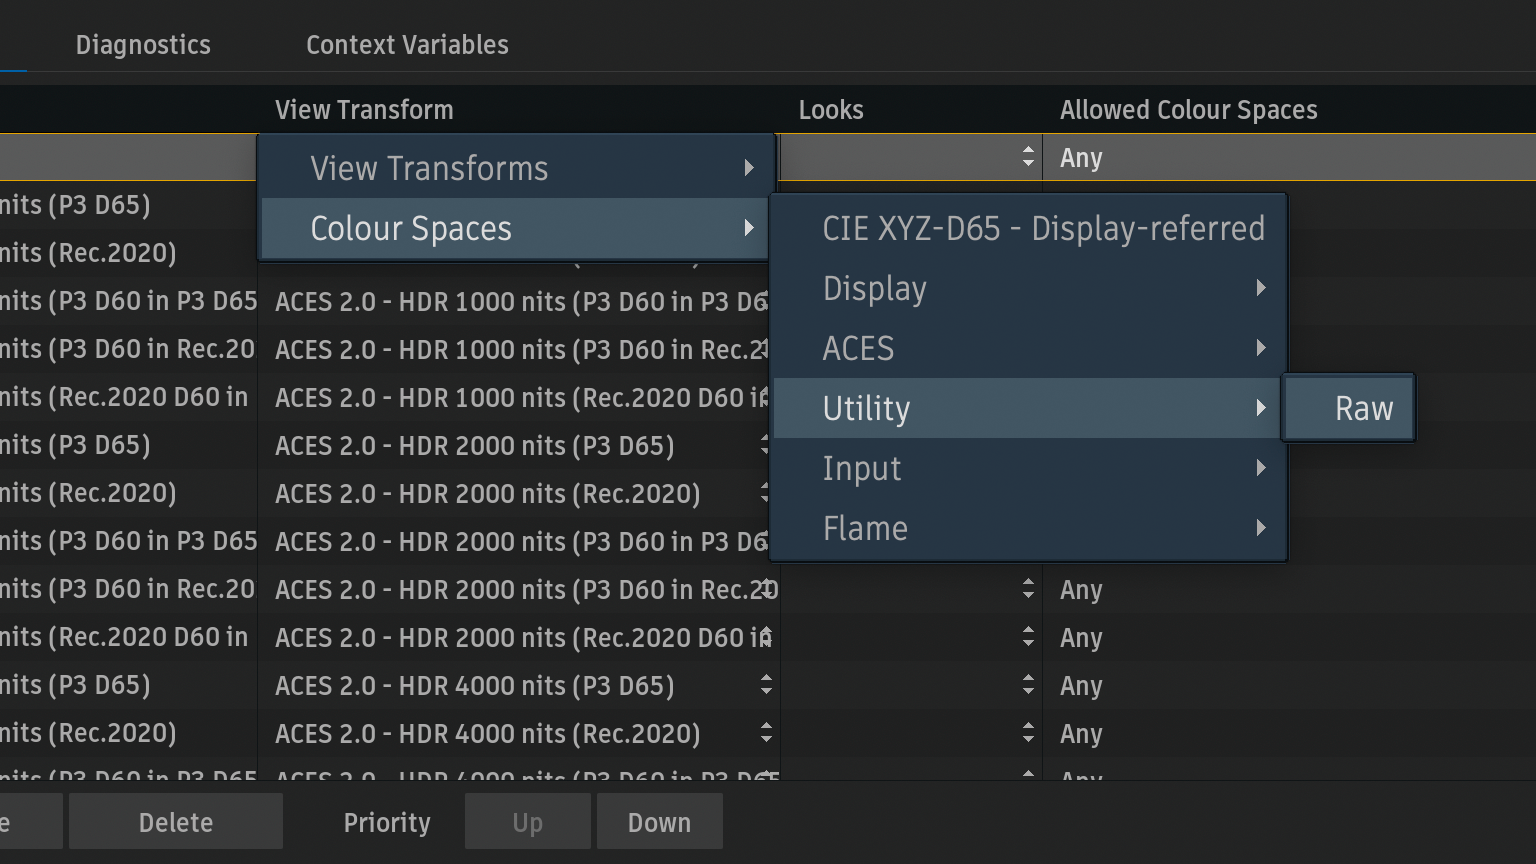Click the Down priority button
Viewport: 1536px width, 864px height.
click(x=659, y=822)
